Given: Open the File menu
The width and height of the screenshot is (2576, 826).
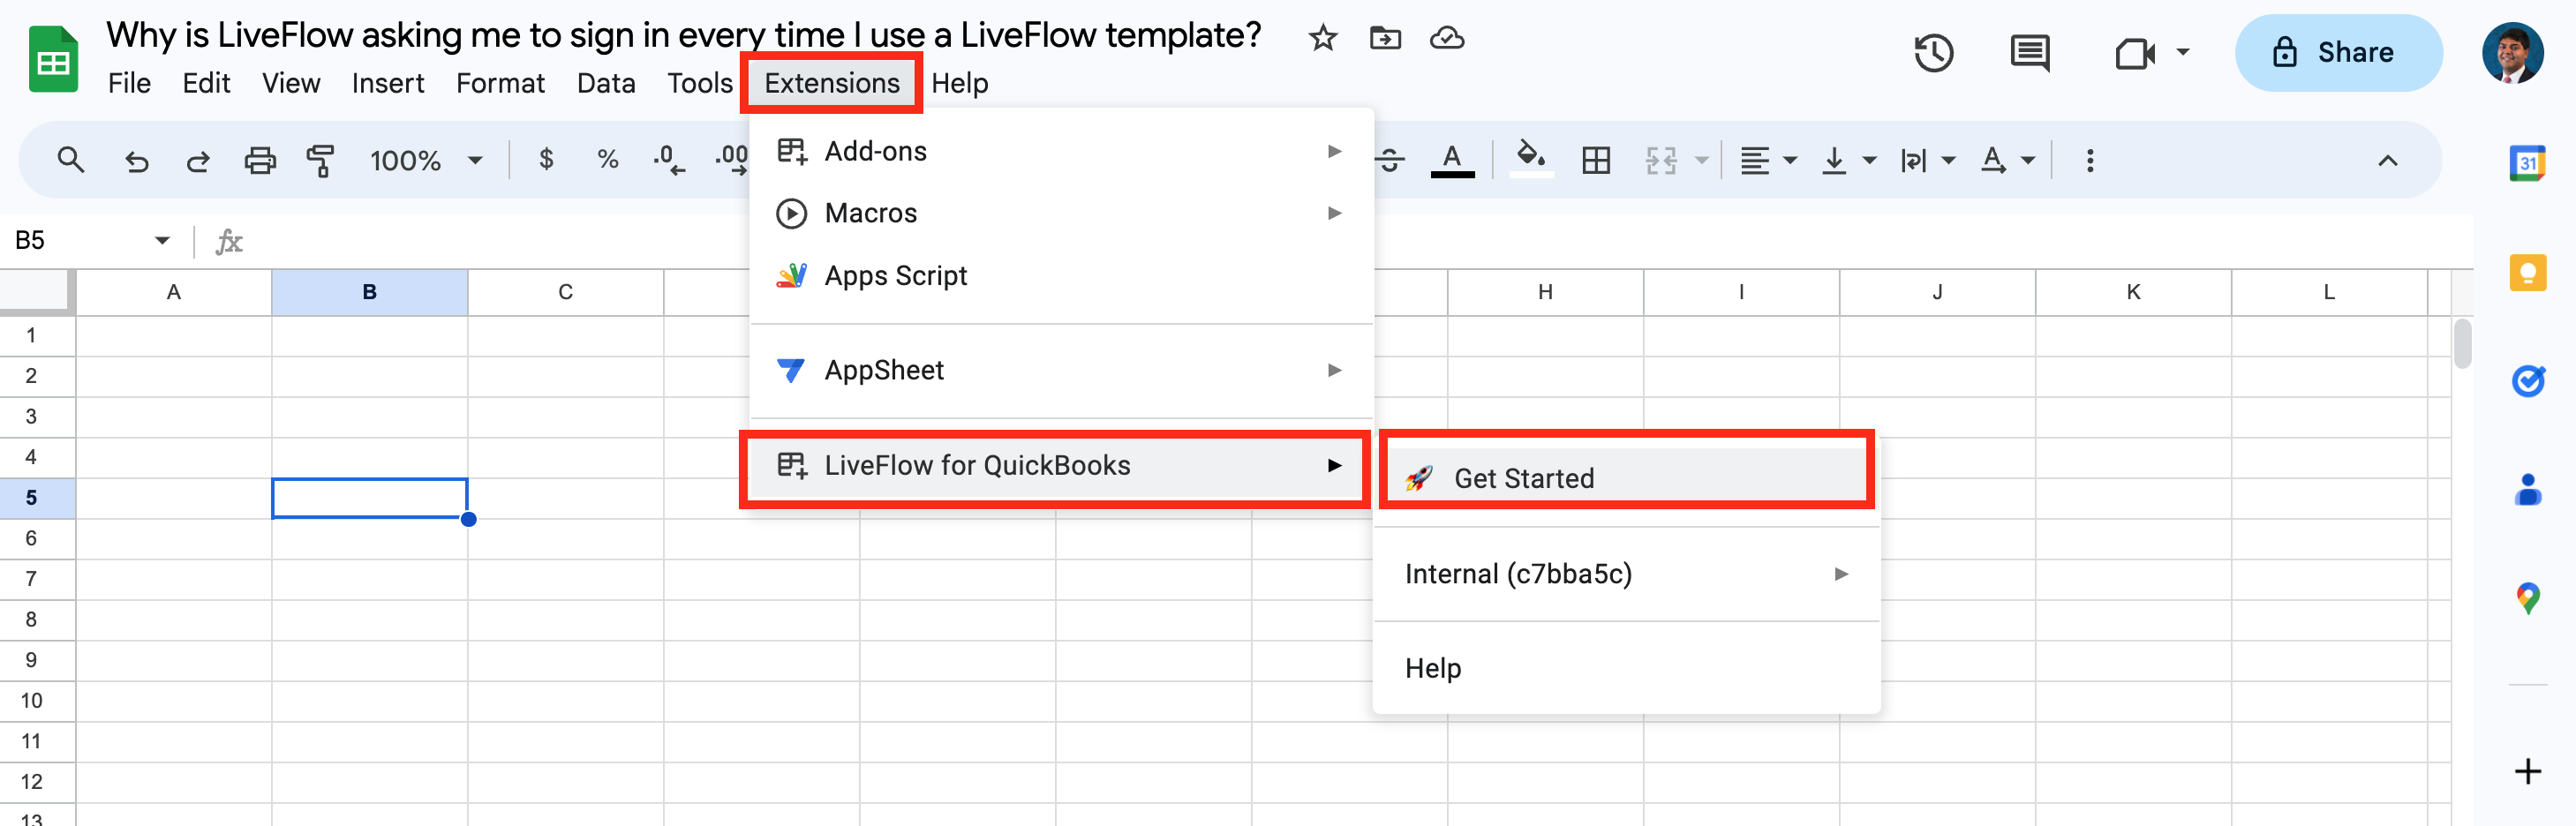Looking at the screenshot, I should click(x=129, y=83).
